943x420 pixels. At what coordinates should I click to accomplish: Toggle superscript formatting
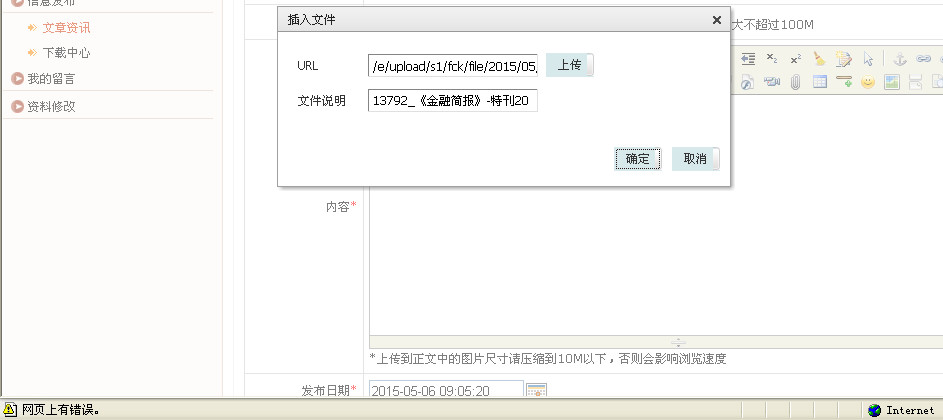click(x=795, y=59)
